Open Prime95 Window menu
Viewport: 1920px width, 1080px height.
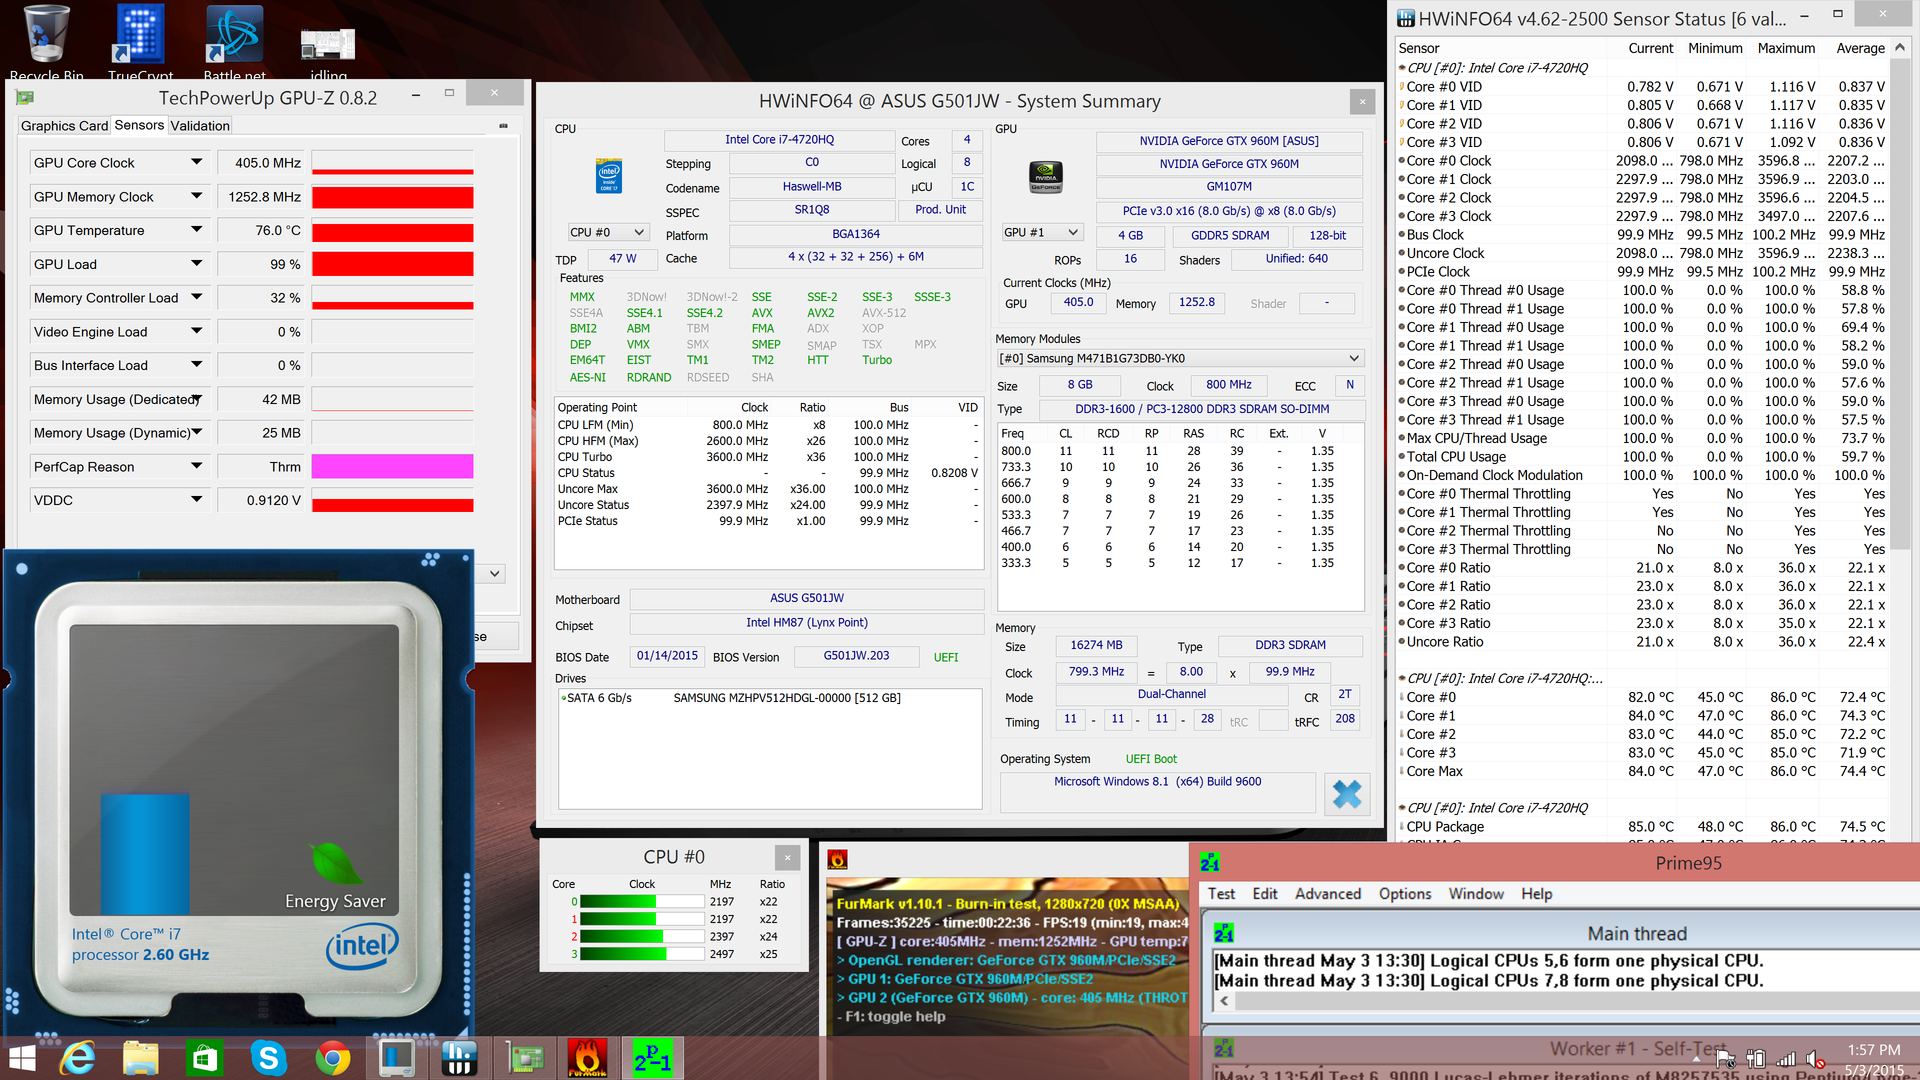[x=1476, y=894]
